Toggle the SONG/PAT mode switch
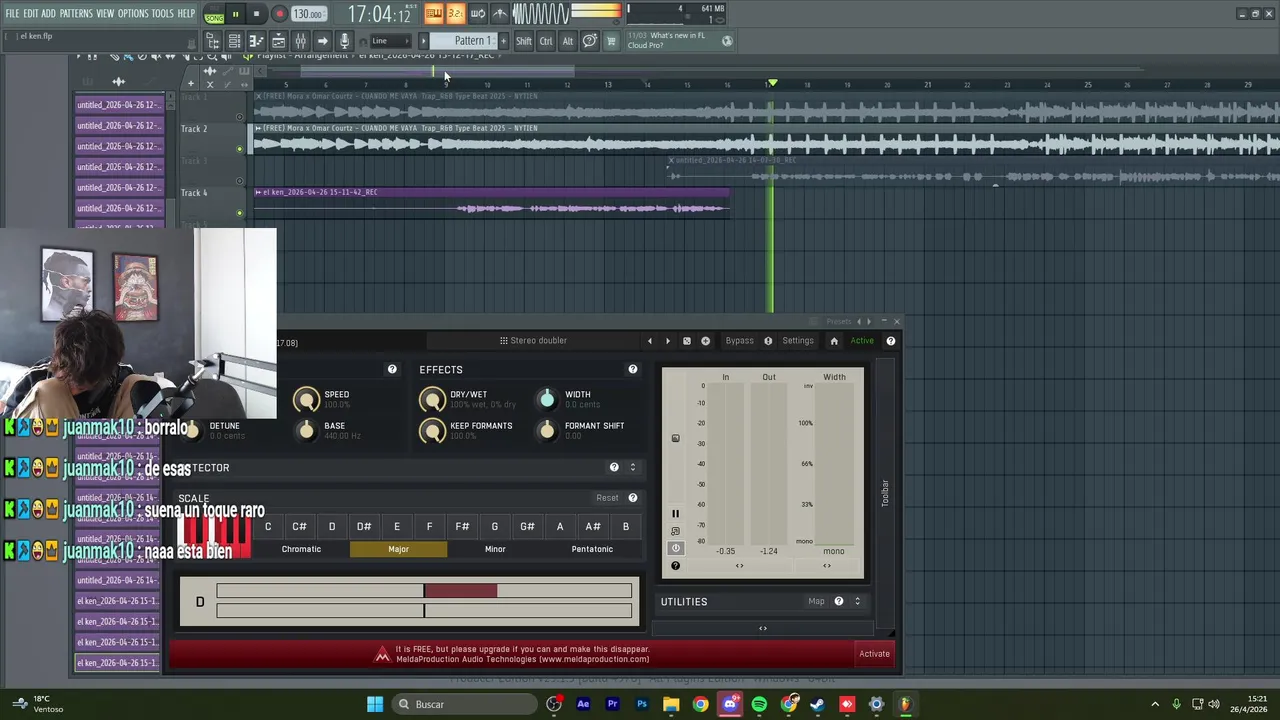This screenshot has width=1280, height=720. tap(214, 15)
